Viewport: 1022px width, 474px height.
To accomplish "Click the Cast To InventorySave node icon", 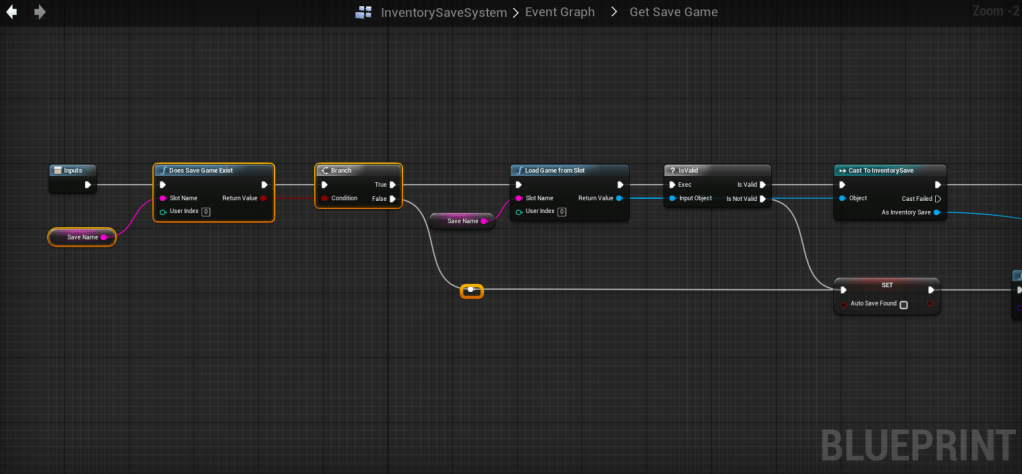I will [842, 170].
